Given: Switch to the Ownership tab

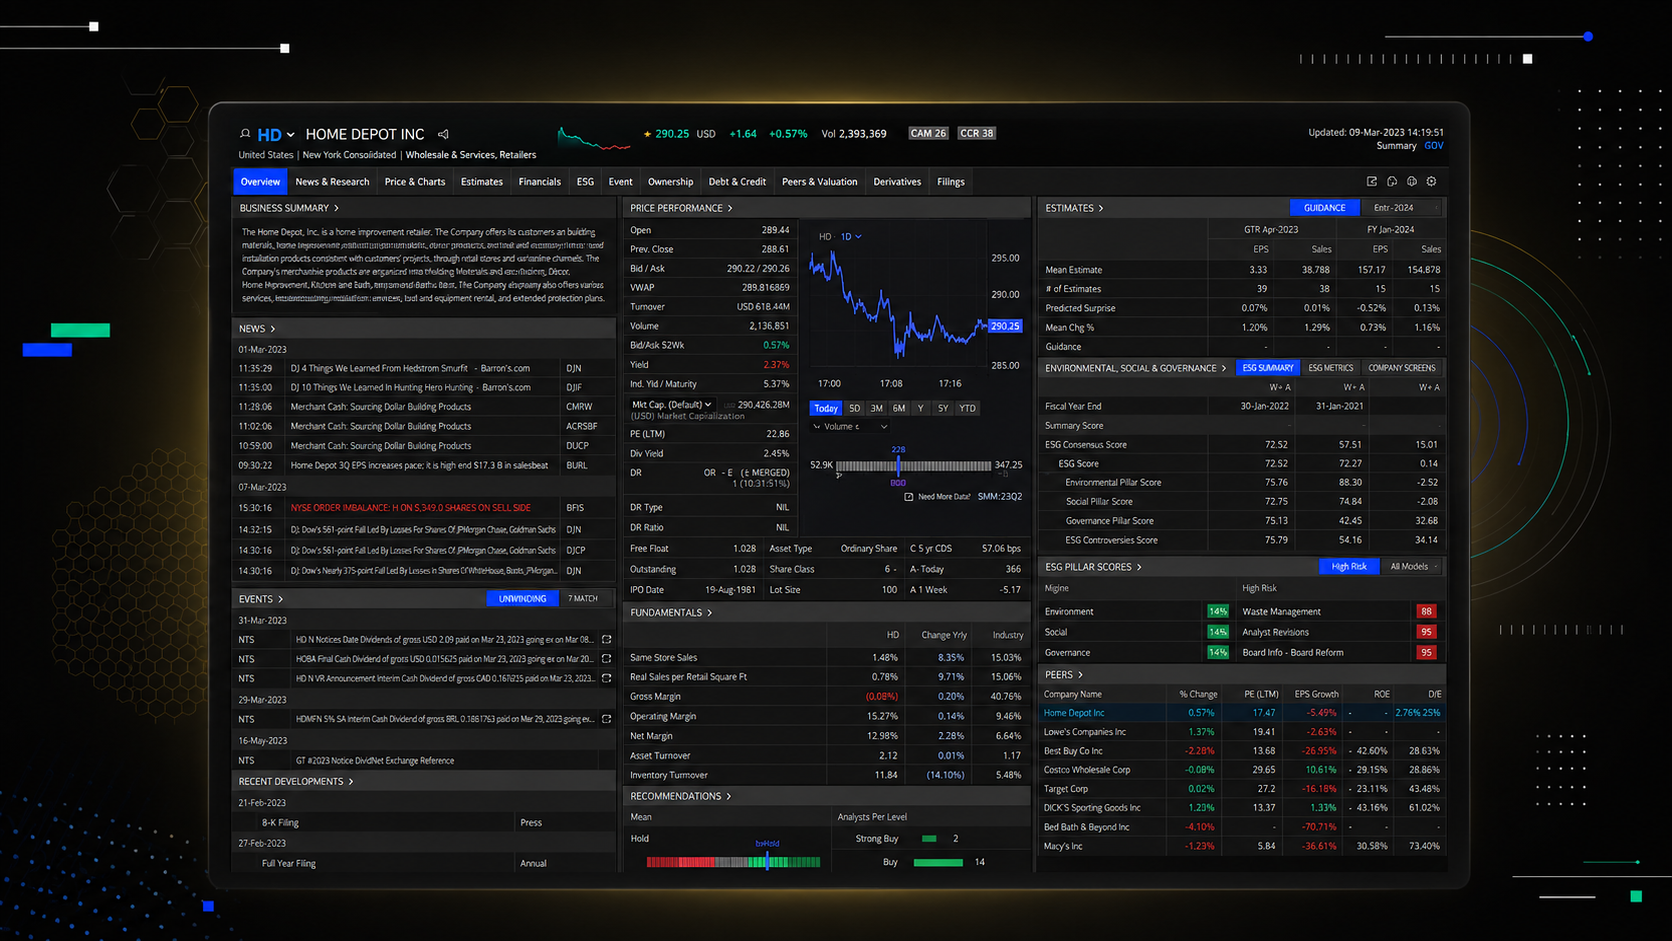Looking at the screenshot, I should pos(670,182).
